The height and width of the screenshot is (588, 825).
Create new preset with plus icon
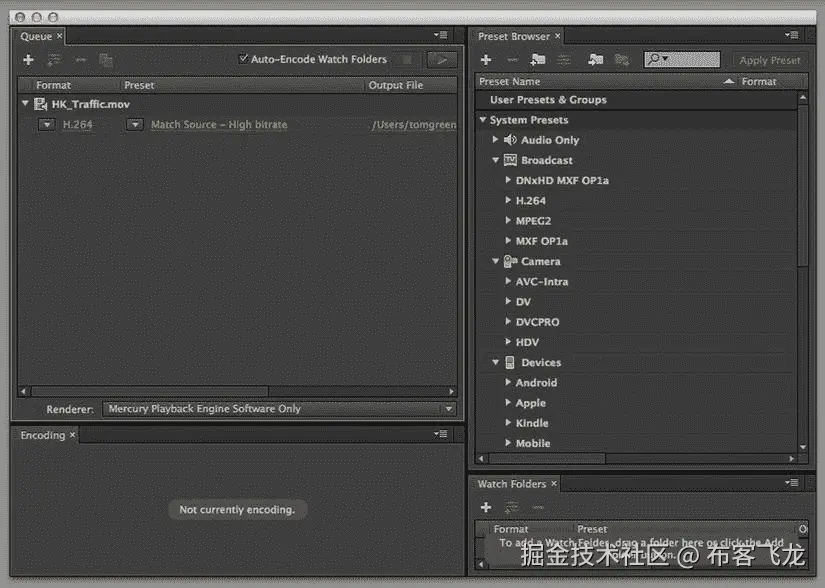point(486,60)
